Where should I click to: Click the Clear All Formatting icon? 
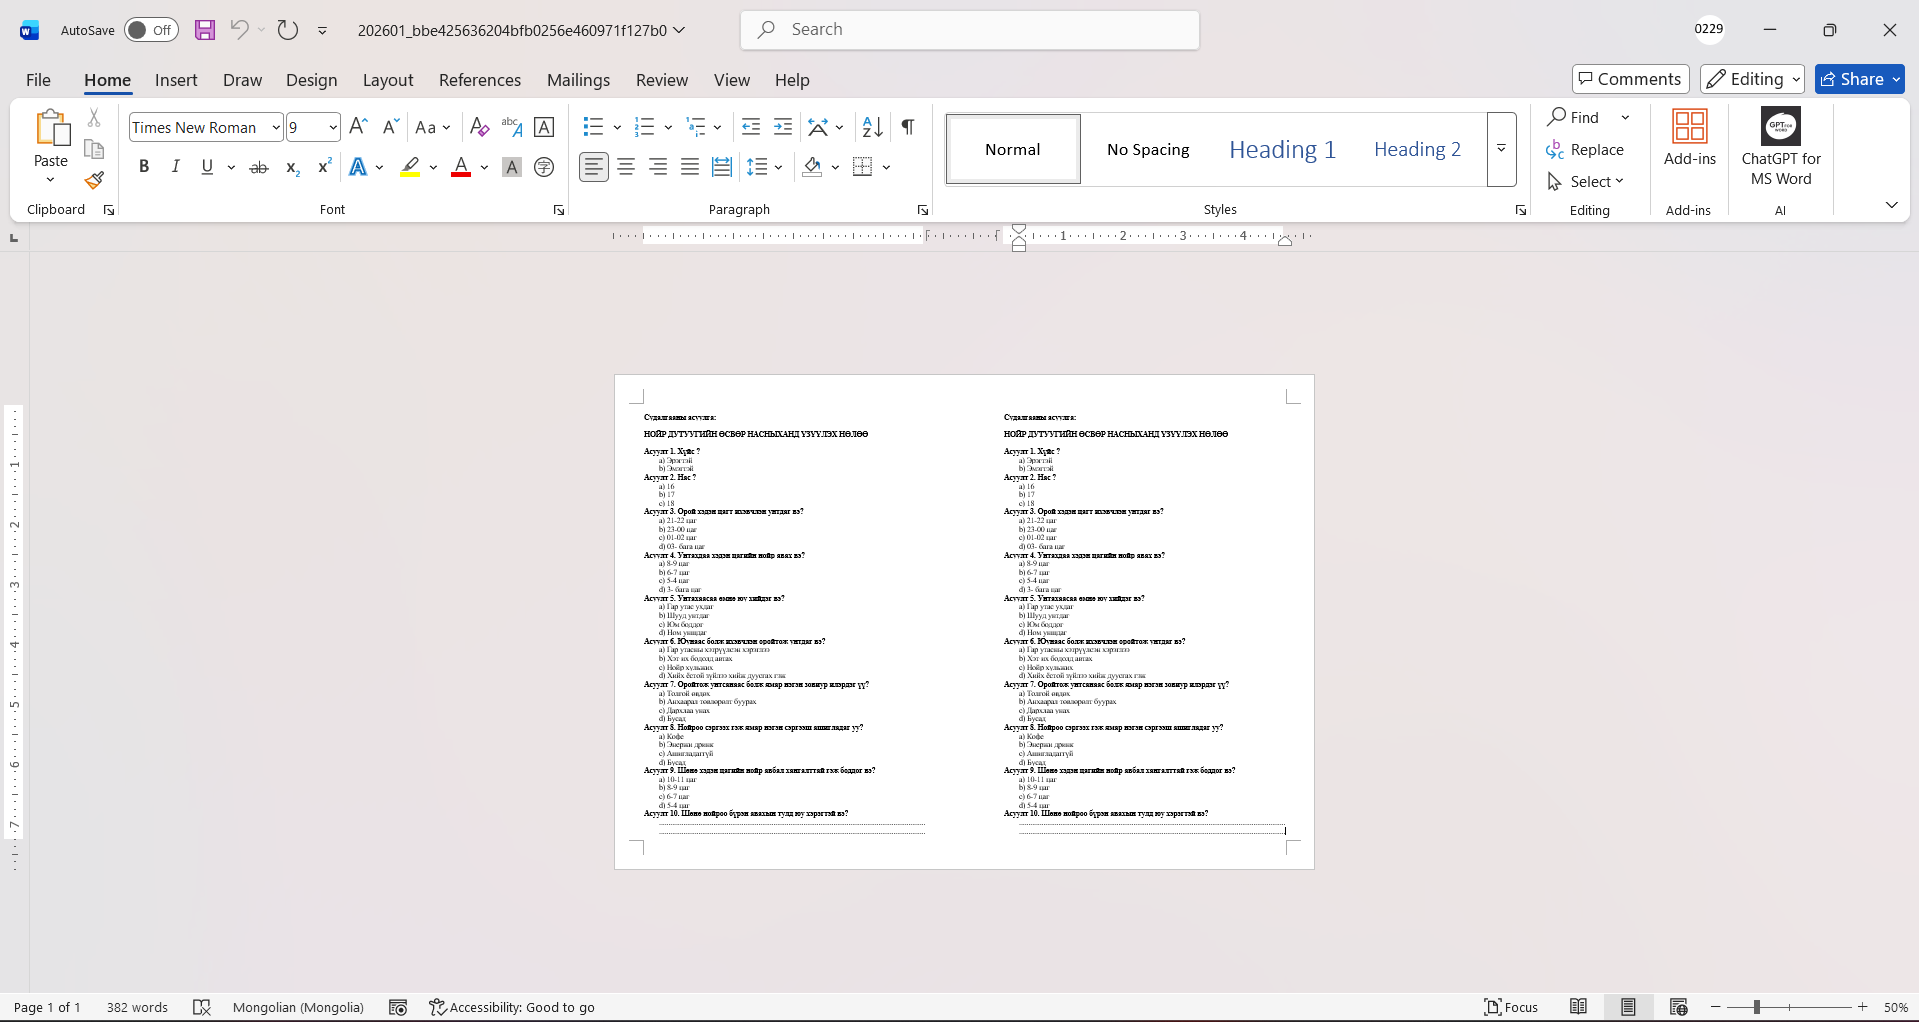[x=479, y=127]
